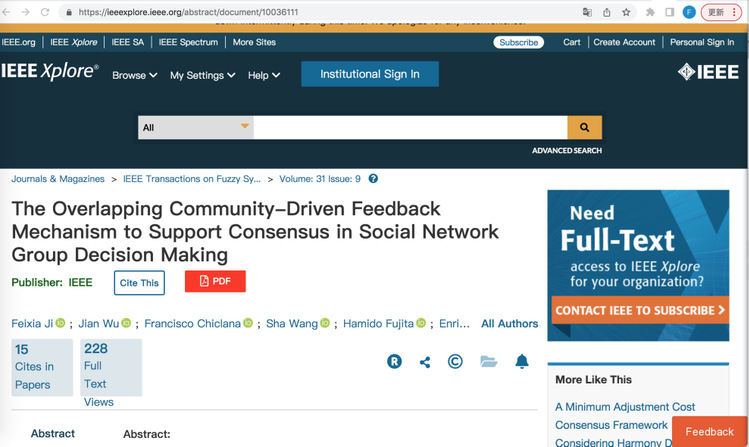Expand the Browse menu

click(134, 75)
